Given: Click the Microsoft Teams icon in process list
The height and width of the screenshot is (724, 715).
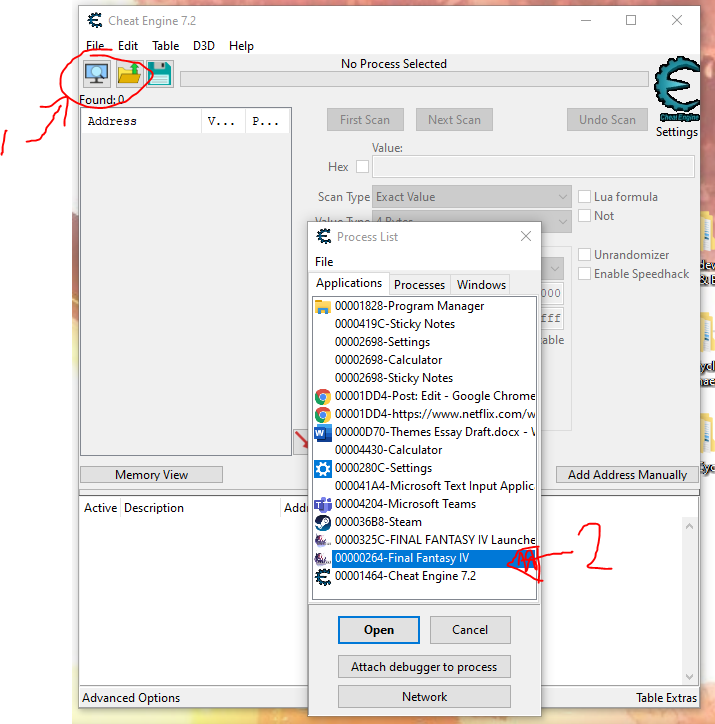Looking at the screenshot, I should click(x=323, y=504).
